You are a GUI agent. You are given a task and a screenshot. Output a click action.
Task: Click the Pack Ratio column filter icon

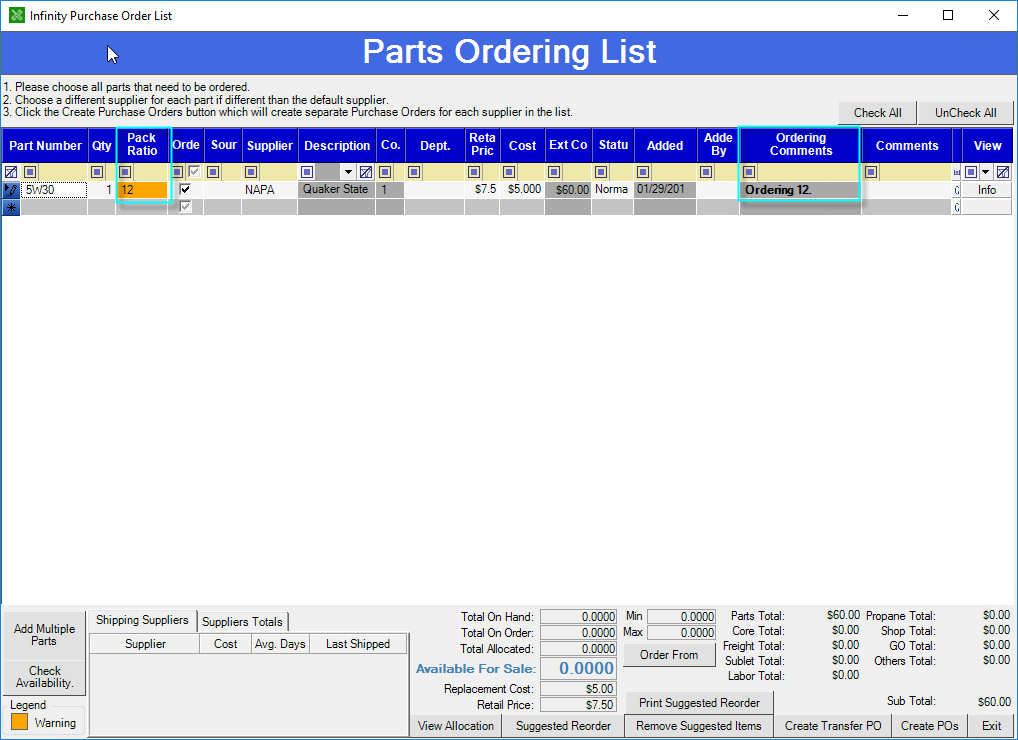[125, 172]
